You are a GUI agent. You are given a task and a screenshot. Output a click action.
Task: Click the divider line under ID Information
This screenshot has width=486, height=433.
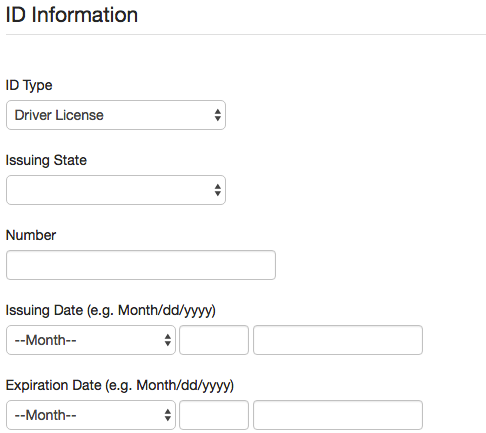coord(246,34)
